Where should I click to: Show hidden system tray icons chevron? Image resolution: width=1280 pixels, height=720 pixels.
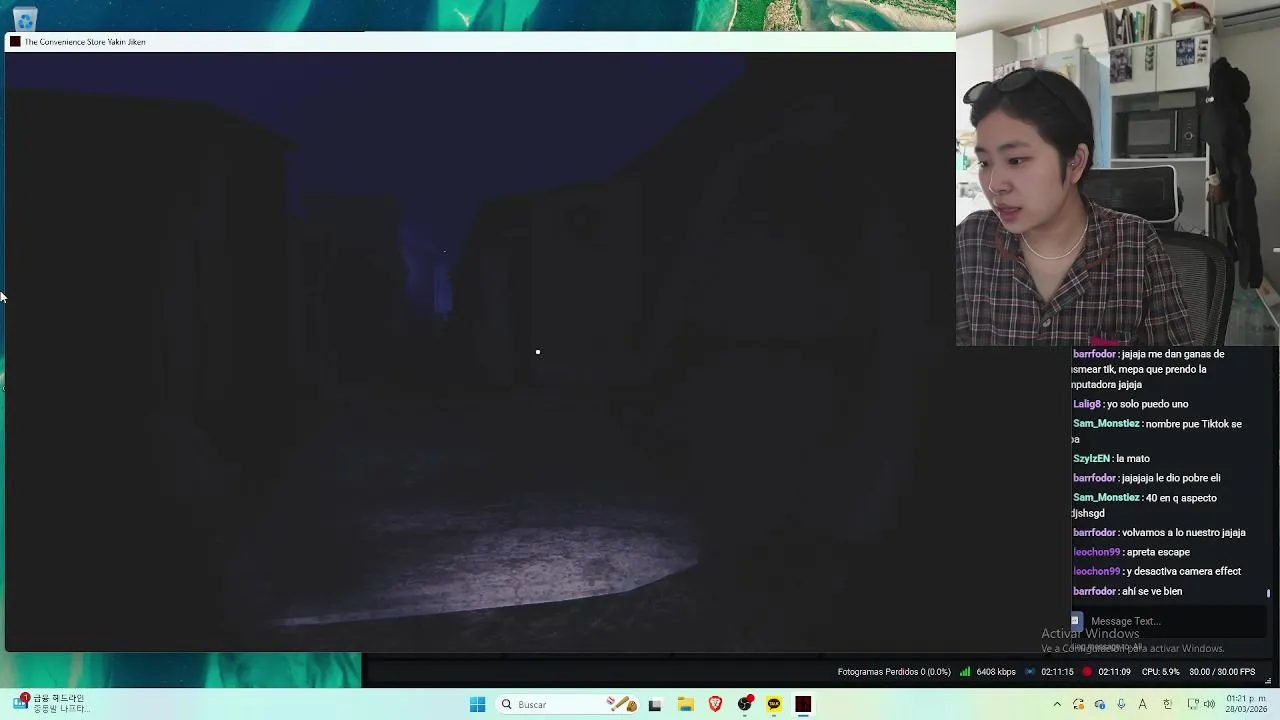click(1057, 705)
